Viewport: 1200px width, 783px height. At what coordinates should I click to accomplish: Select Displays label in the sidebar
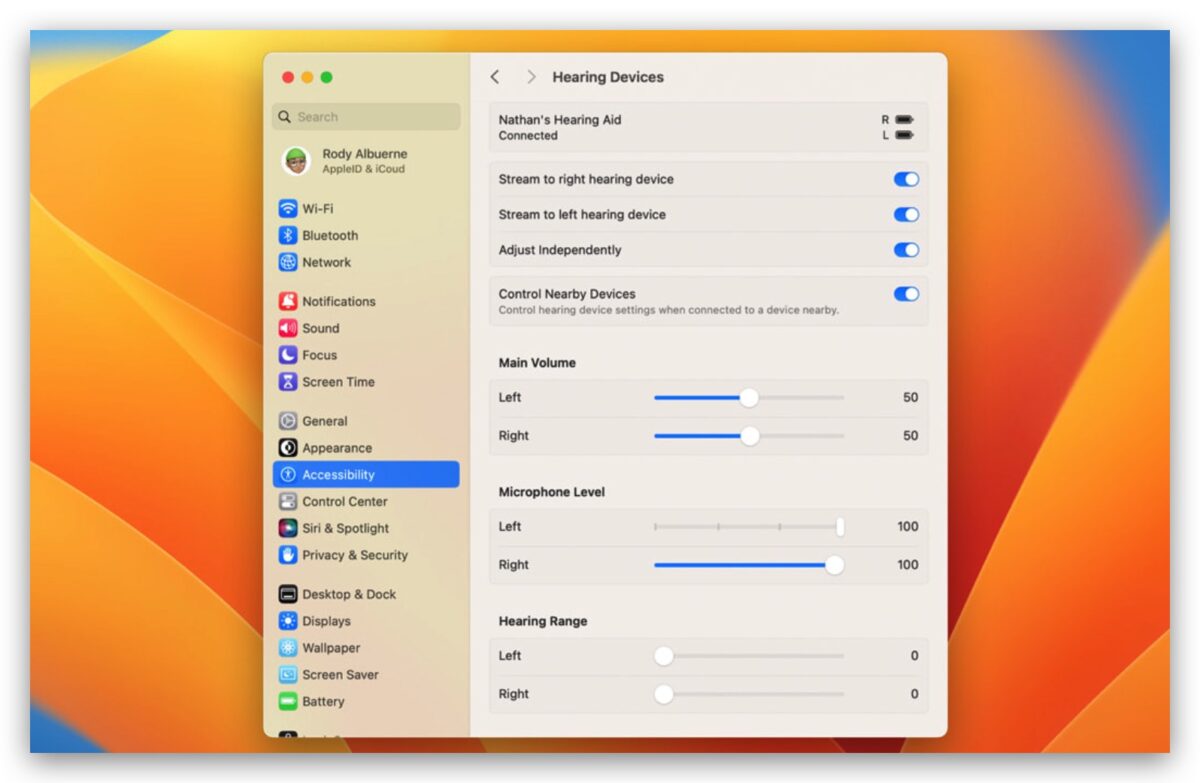point(327,621)
